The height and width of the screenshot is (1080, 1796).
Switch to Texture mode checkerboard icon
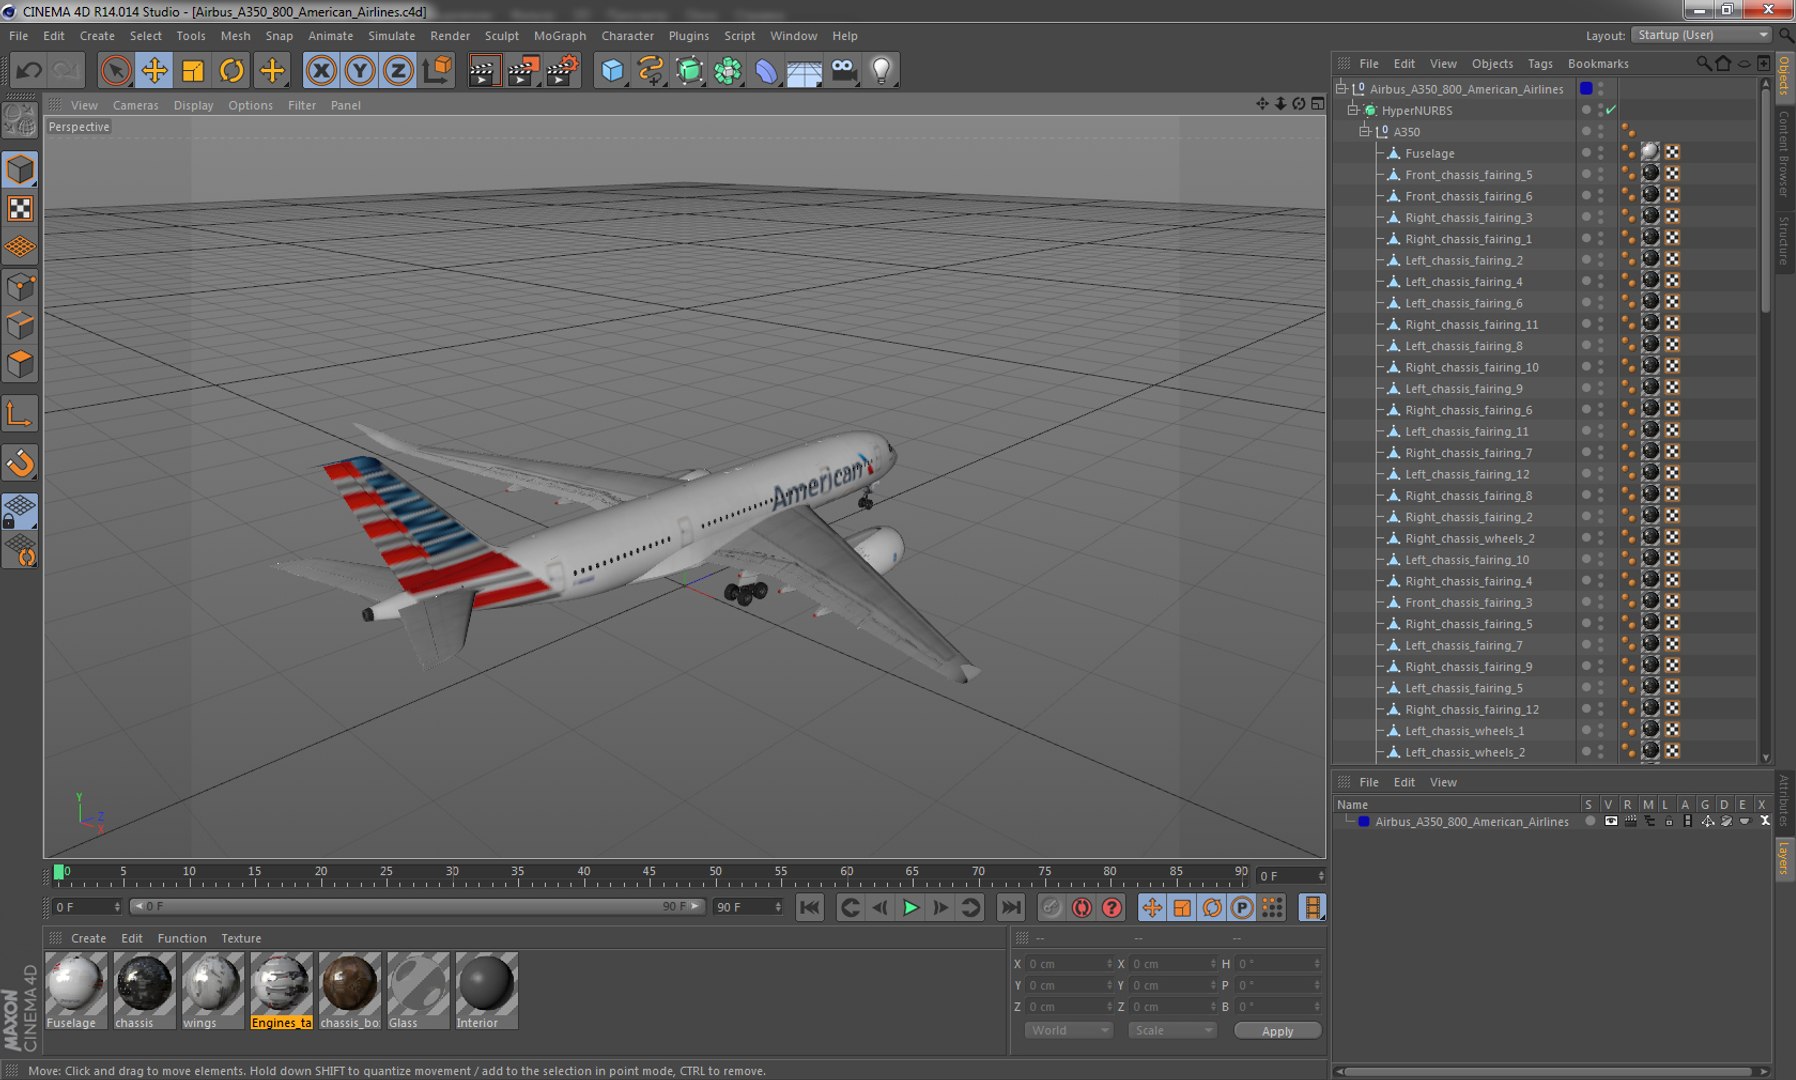click(x=20, y=208)
